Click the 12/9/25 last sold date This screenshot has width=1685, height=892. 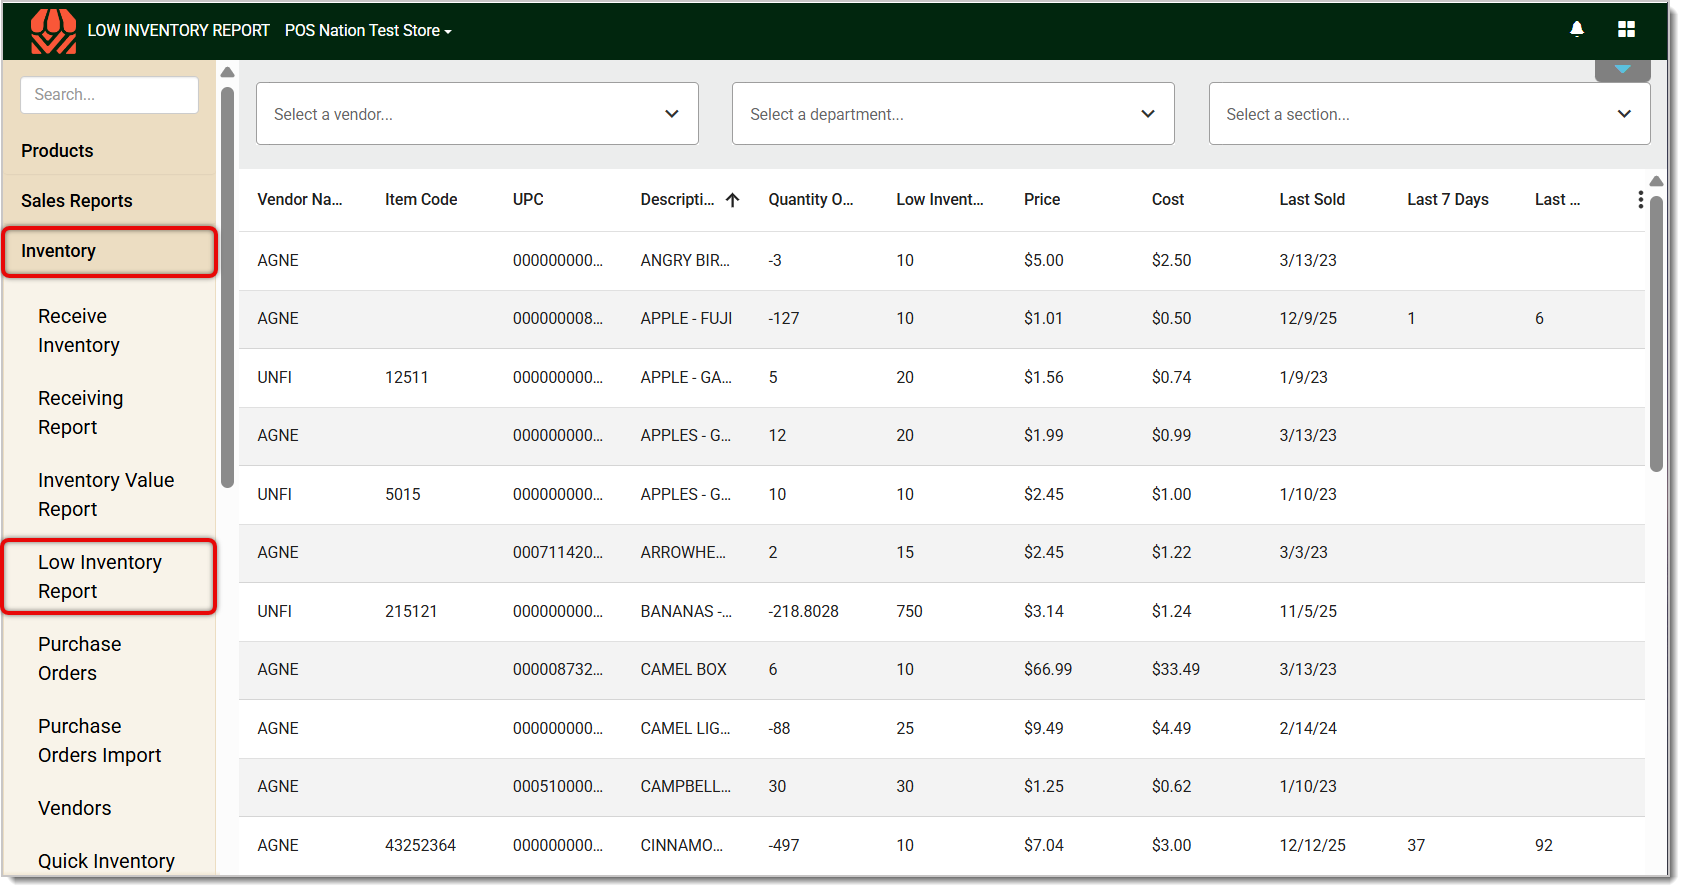point(1308,319)
